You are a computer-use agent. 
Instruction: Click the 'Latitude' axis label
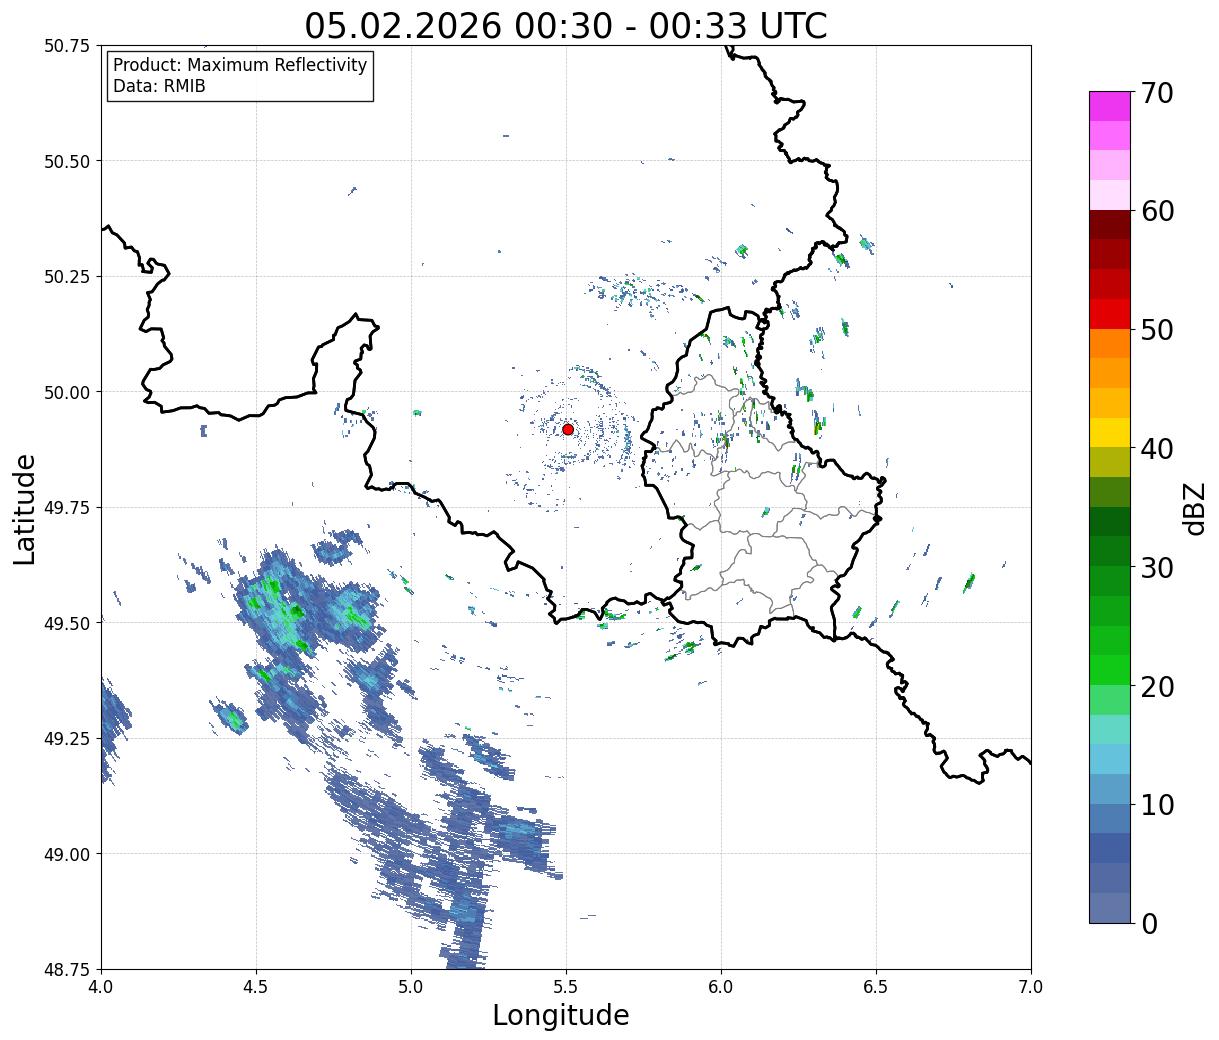pos(25,508)
